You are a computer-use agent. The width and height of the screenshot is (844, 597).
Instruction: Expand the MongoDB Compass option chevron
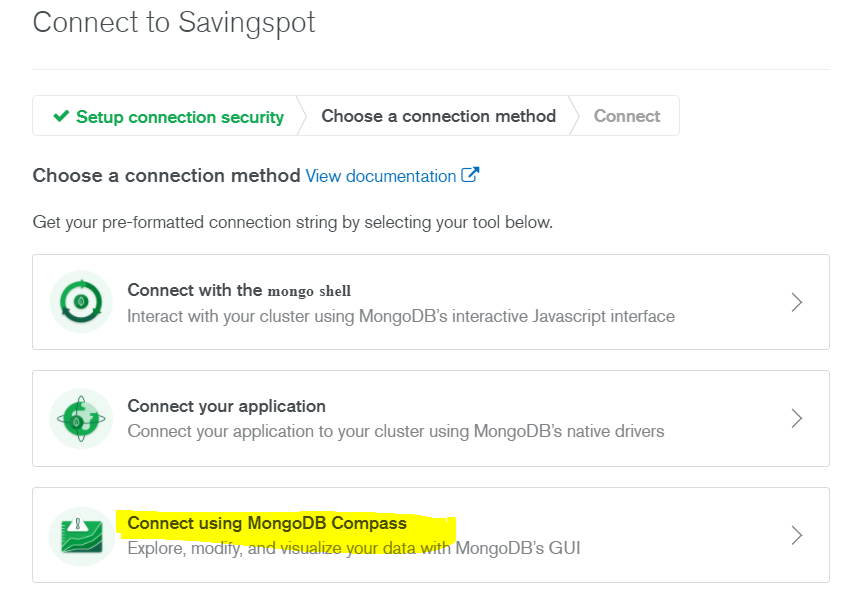tap(797, 535)
